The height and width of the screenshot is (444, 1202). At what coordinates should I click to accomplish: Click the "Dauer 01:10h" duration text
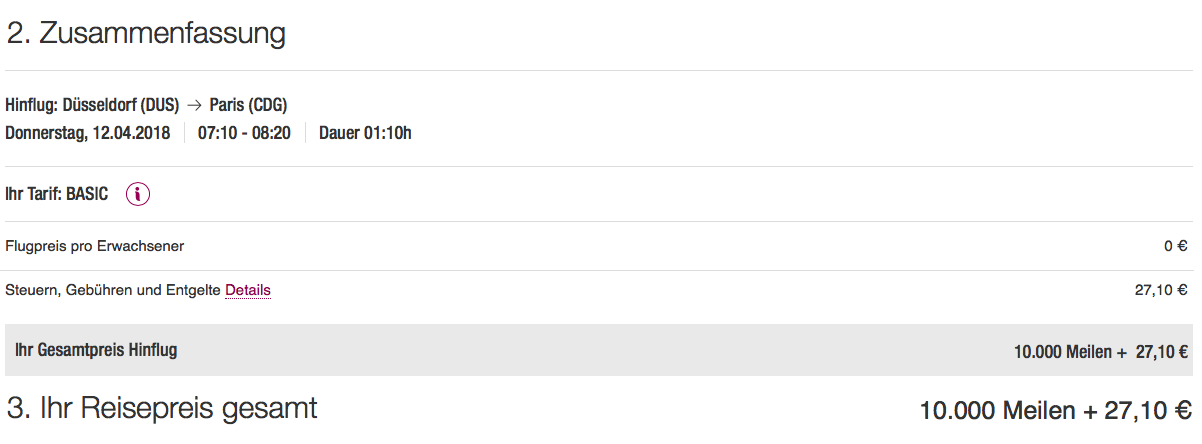pyautogui.click(x=365, y=132)
